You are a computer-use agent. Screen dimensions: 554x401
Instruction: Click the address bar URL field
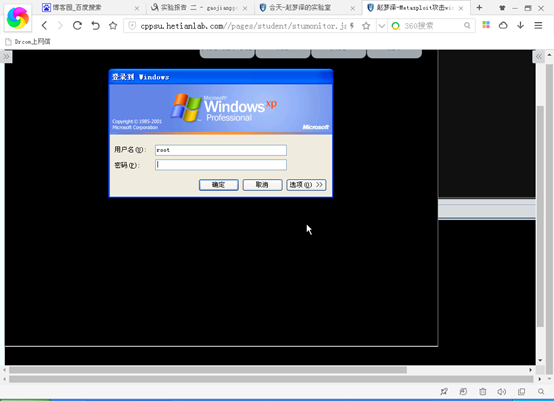coord(243,26)
